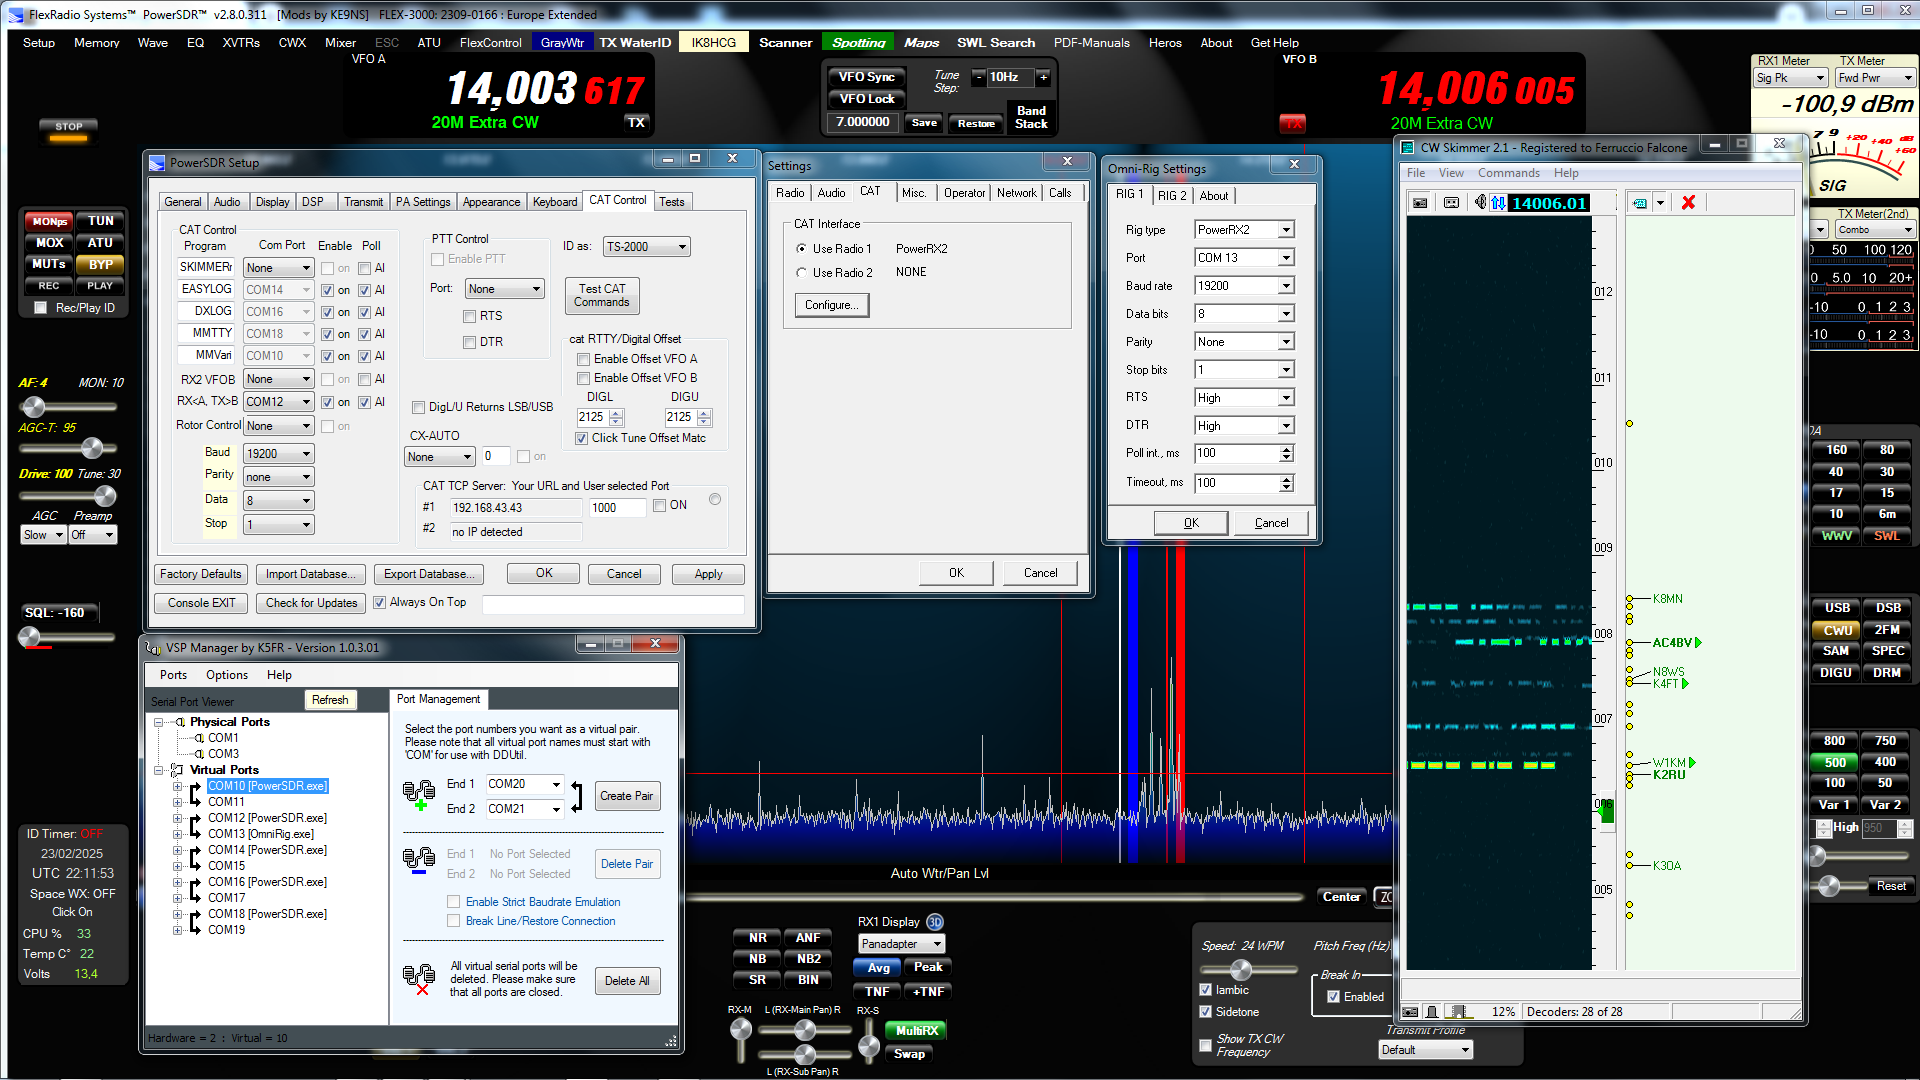This screenshot has height=1080, width=1920.
Task: Toggle Always On Top checkbox
Action: [379, 602]
